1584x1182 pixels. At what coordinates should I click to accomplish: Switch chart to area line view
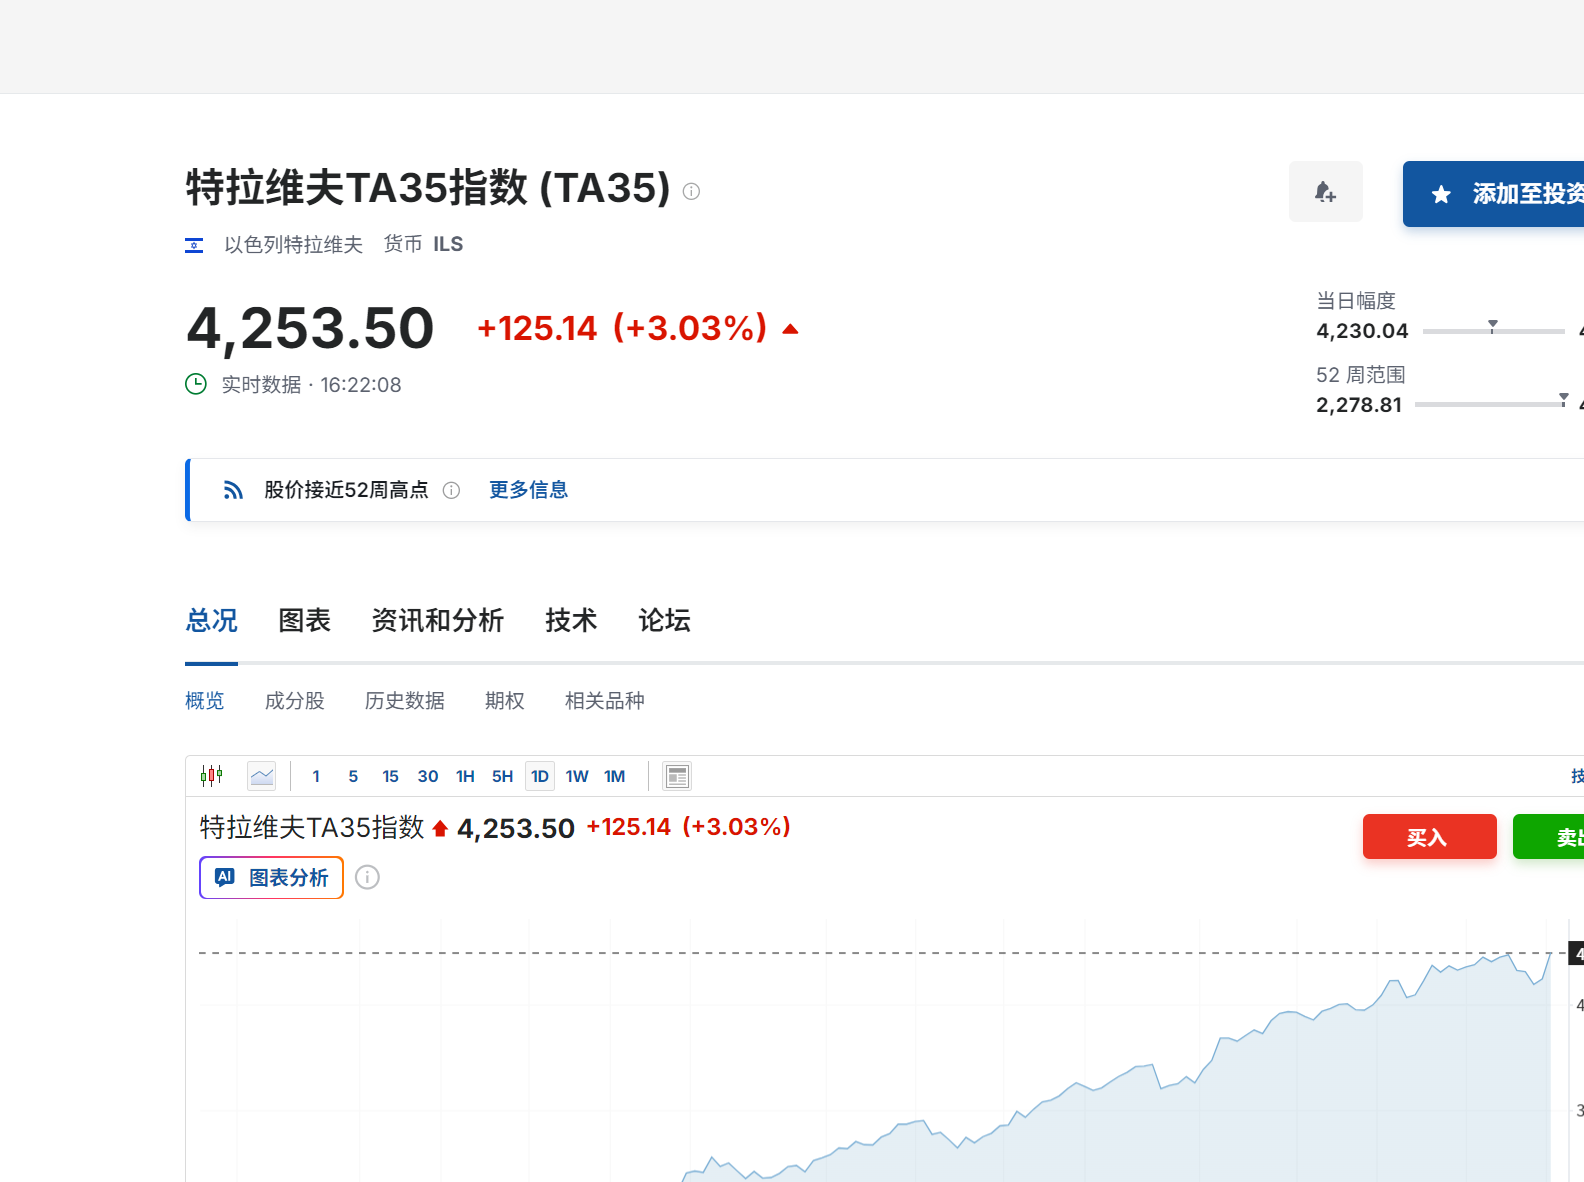pyautogui.click(x=262, y=776)
